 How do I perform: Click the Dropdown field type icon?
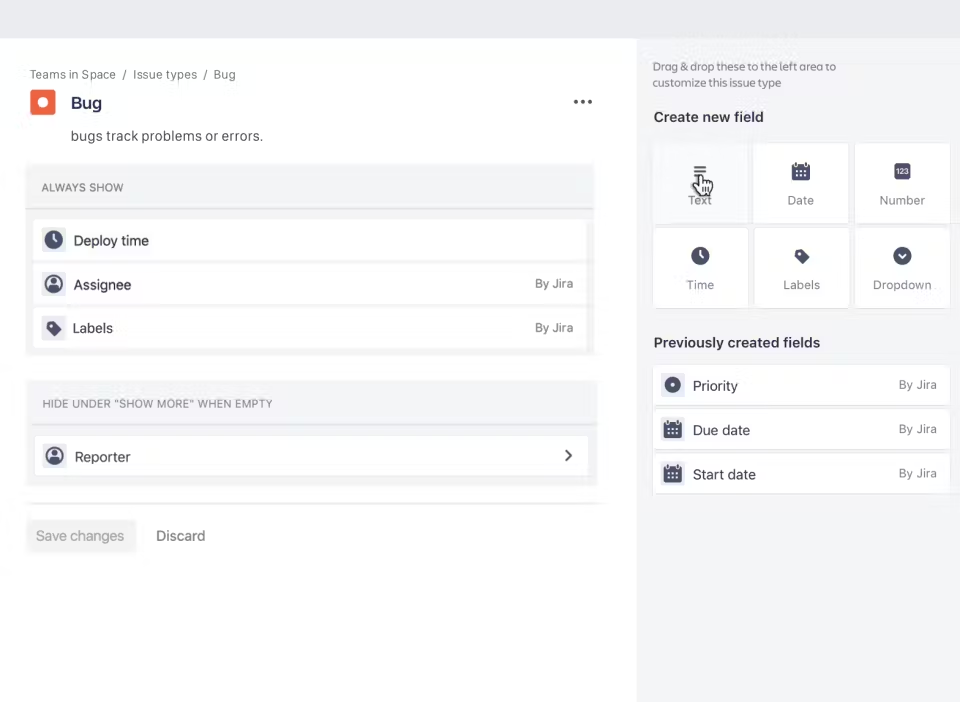click(x=902, y=257)
